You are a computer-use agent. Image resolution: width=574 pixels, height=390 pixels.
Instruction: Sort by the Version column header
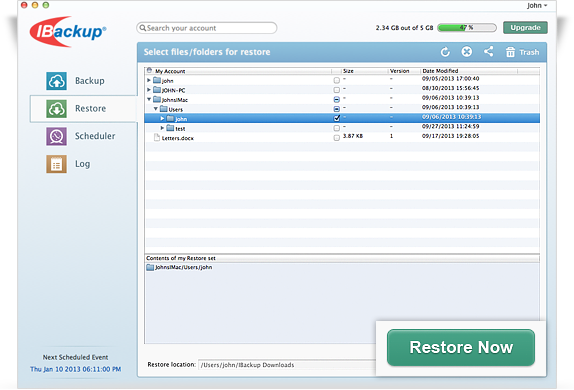tap(399, 71)
